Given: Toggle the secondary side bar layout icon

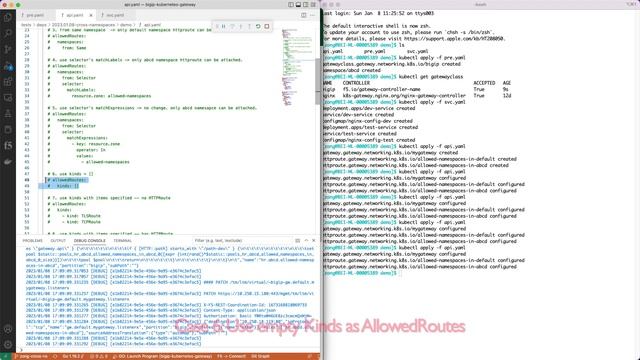Looking at the screenshot, I should (x=305, y=4).
